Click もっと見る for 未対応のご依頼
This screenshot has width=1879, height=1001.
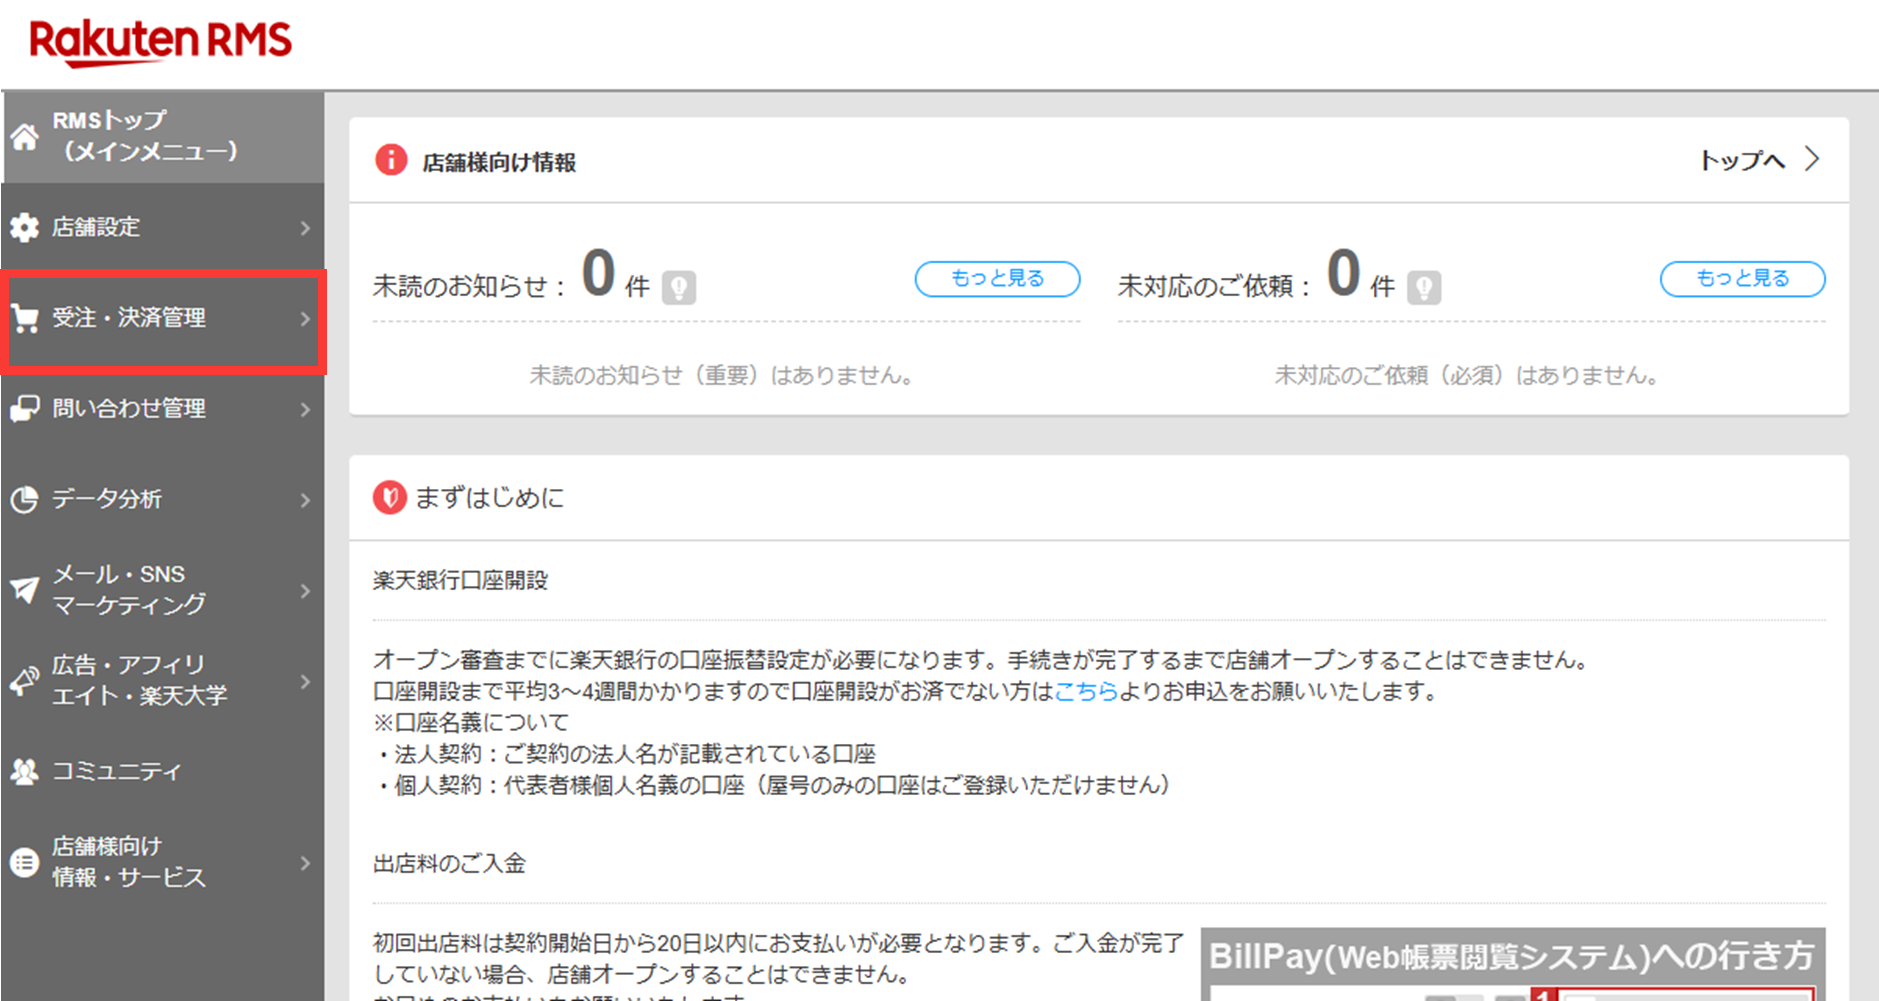point(1742,279)
